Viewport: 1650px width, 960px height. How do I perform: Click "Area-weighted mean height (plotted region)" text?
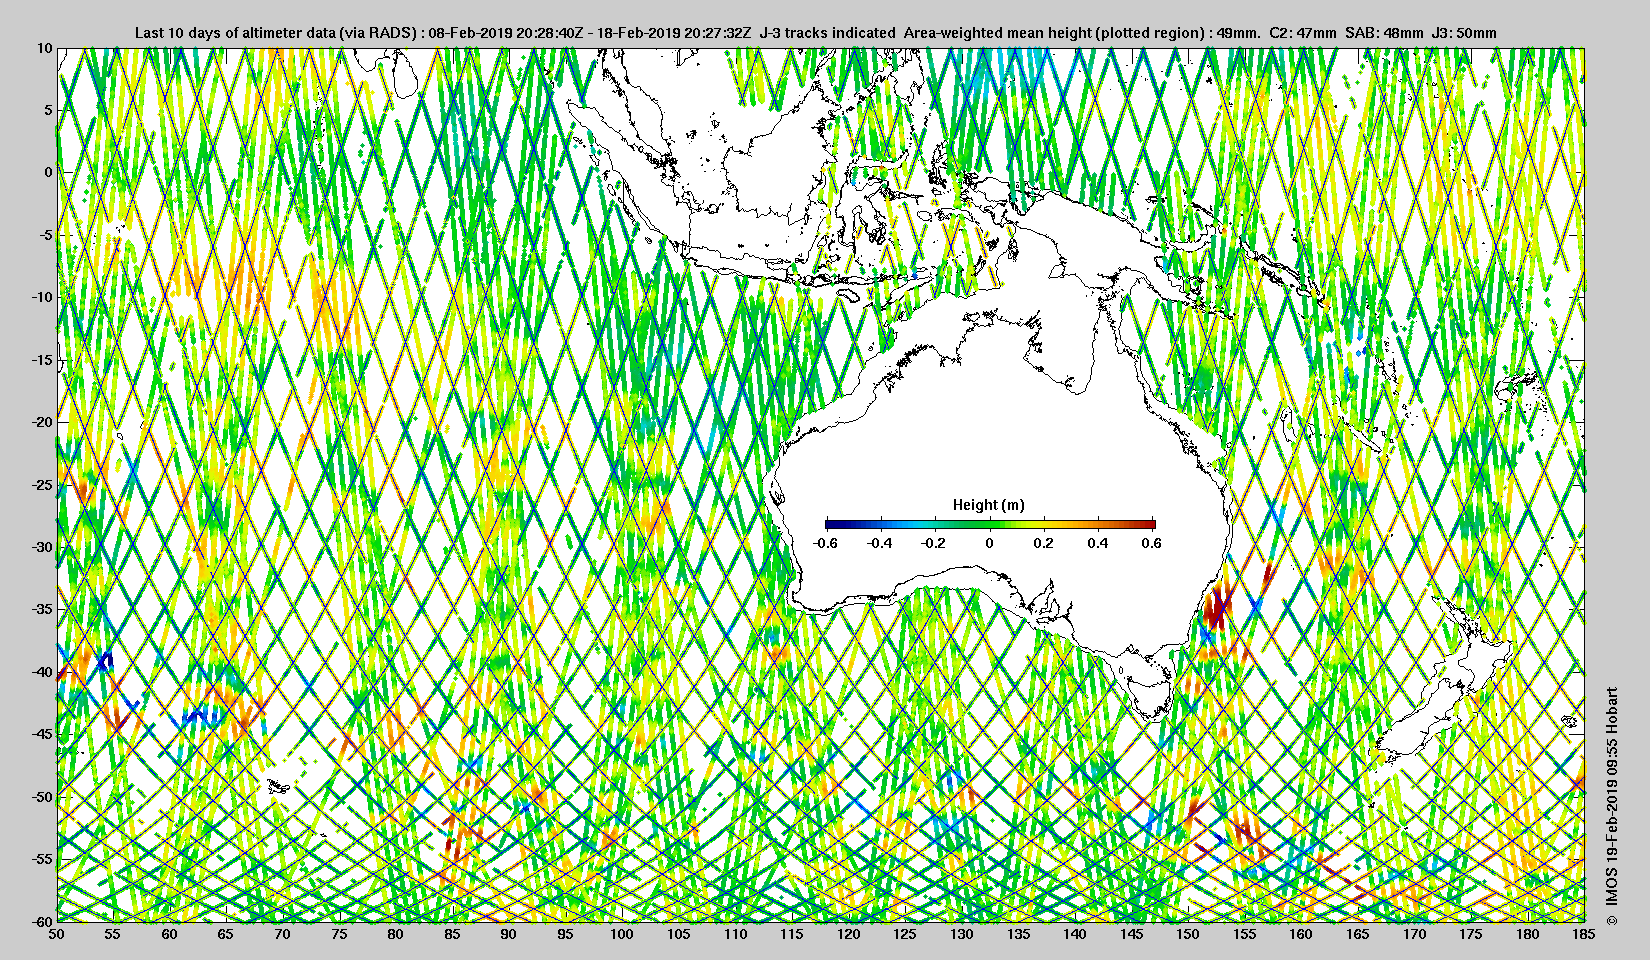tap(1054, 32)
